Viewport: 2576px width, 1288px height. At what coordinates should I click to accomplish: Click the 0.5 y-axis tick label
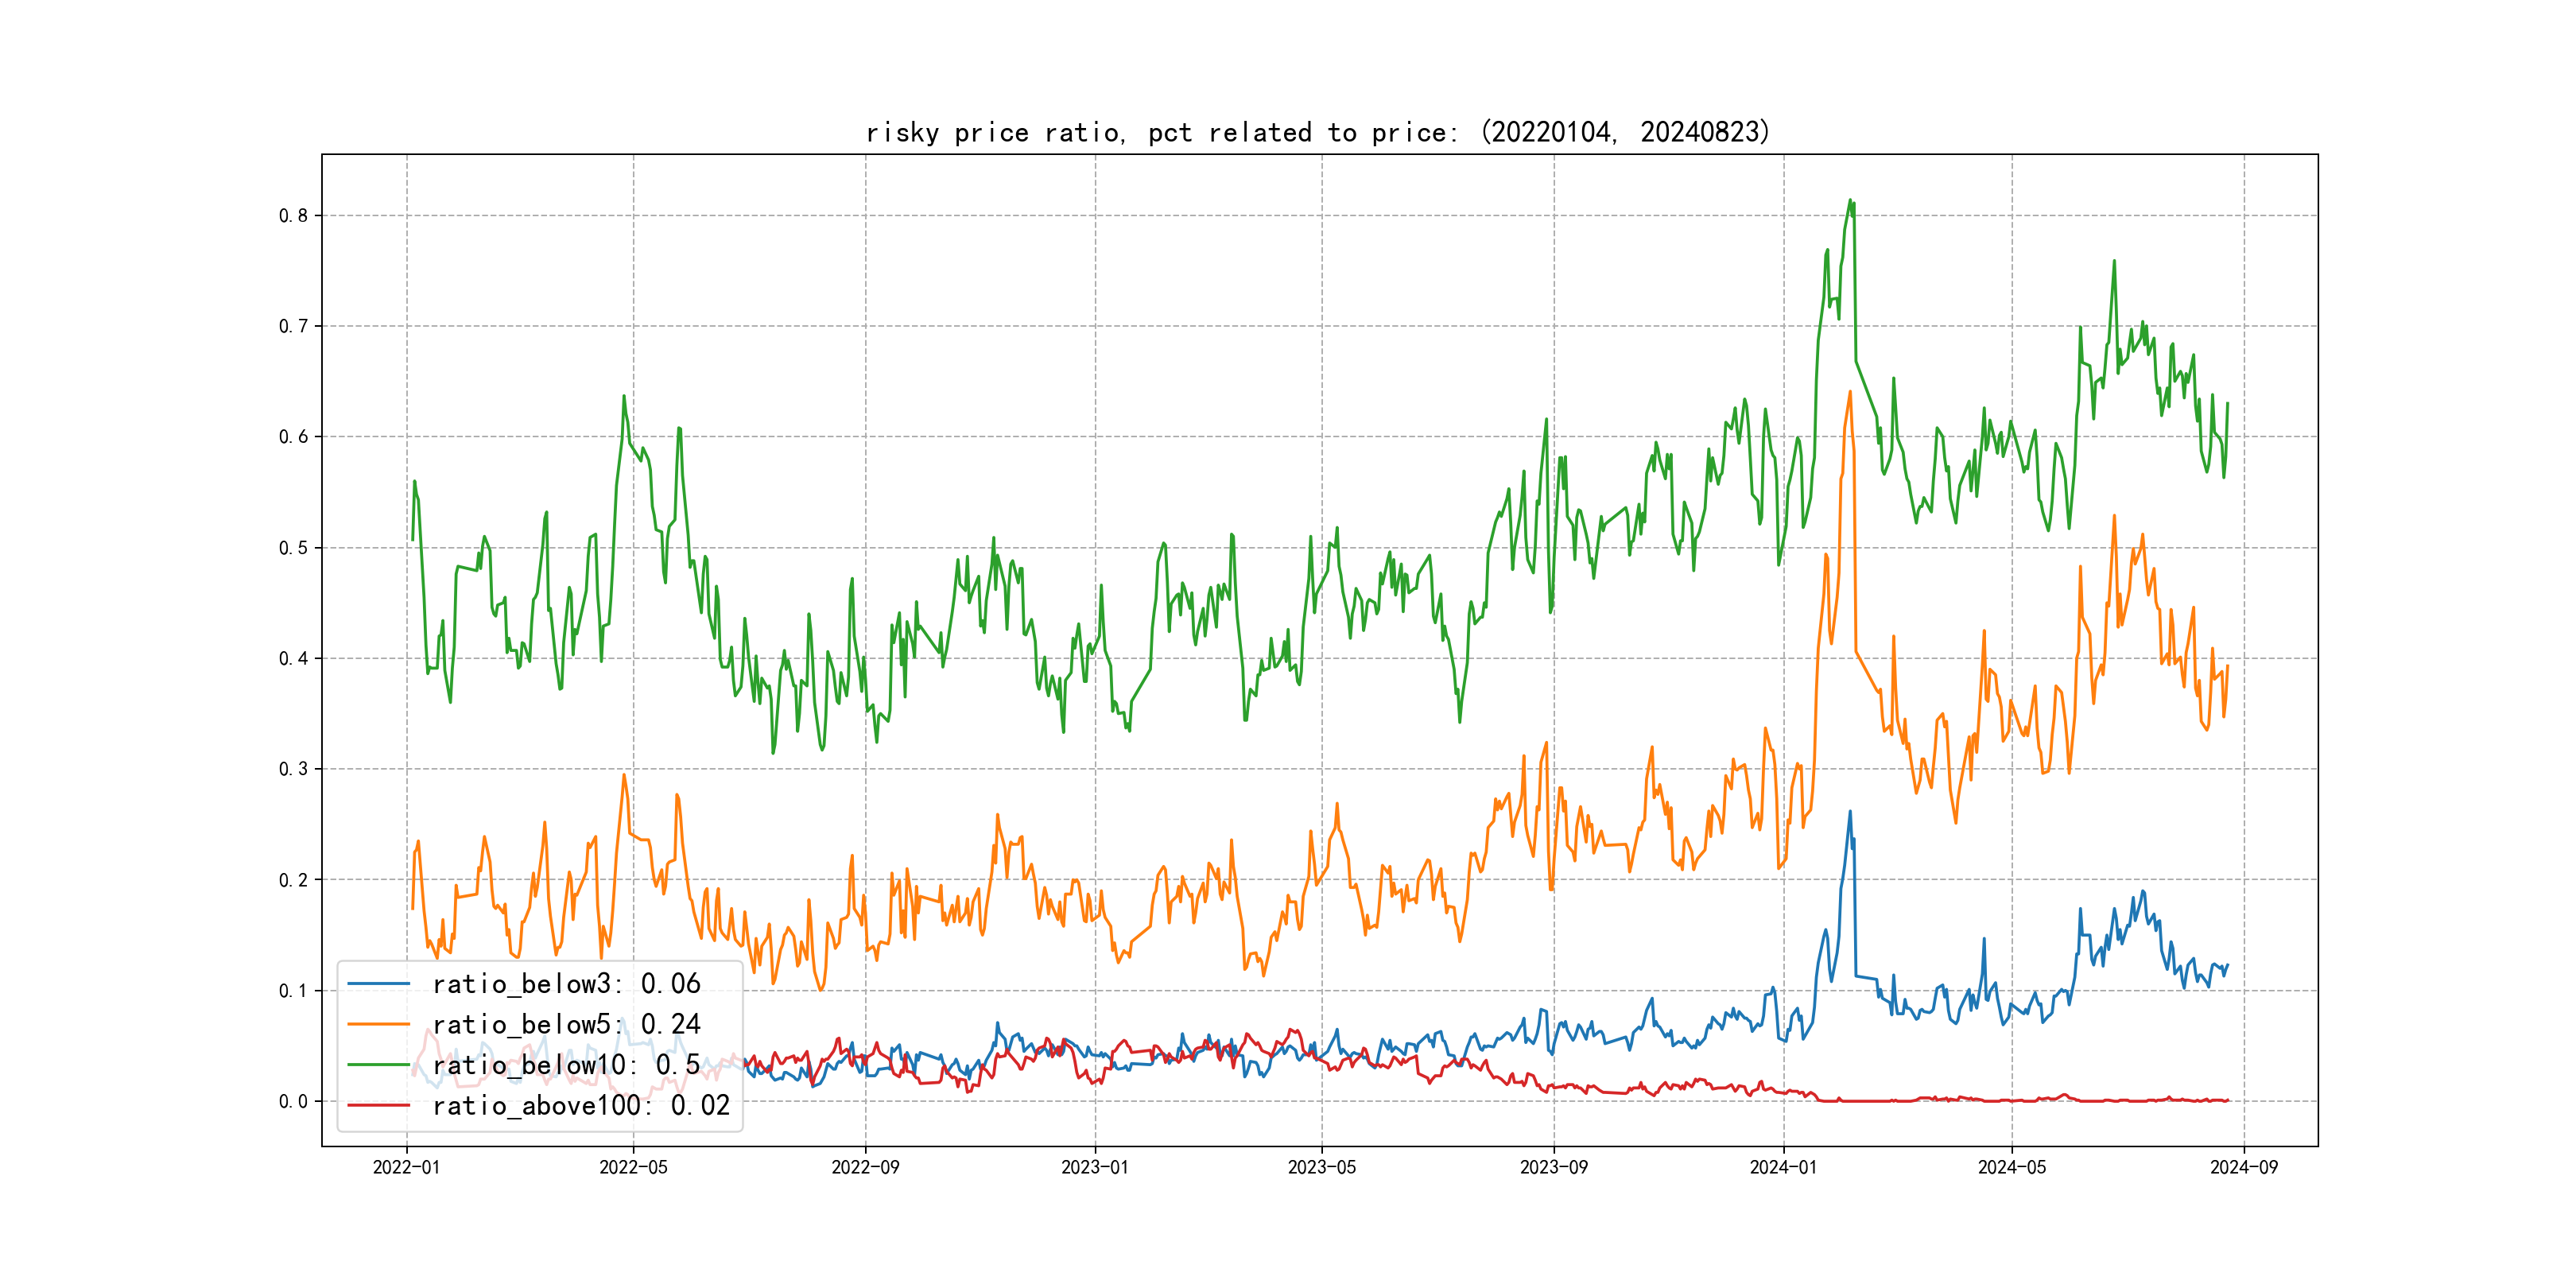[x=293, y=548]
